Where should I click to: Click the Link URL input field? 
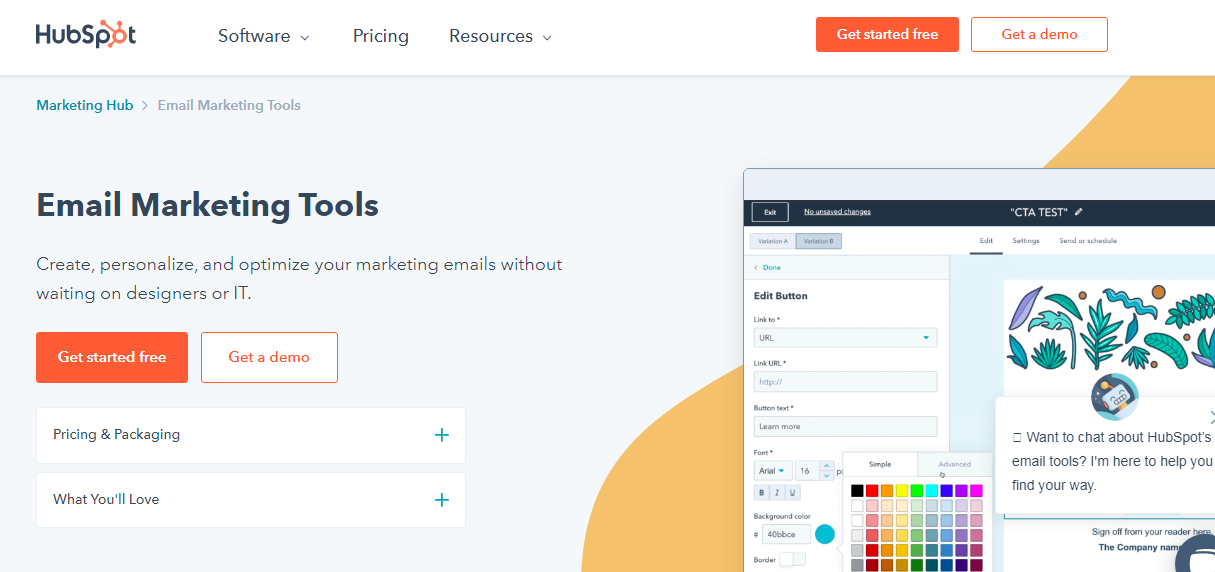coord(845,382)
